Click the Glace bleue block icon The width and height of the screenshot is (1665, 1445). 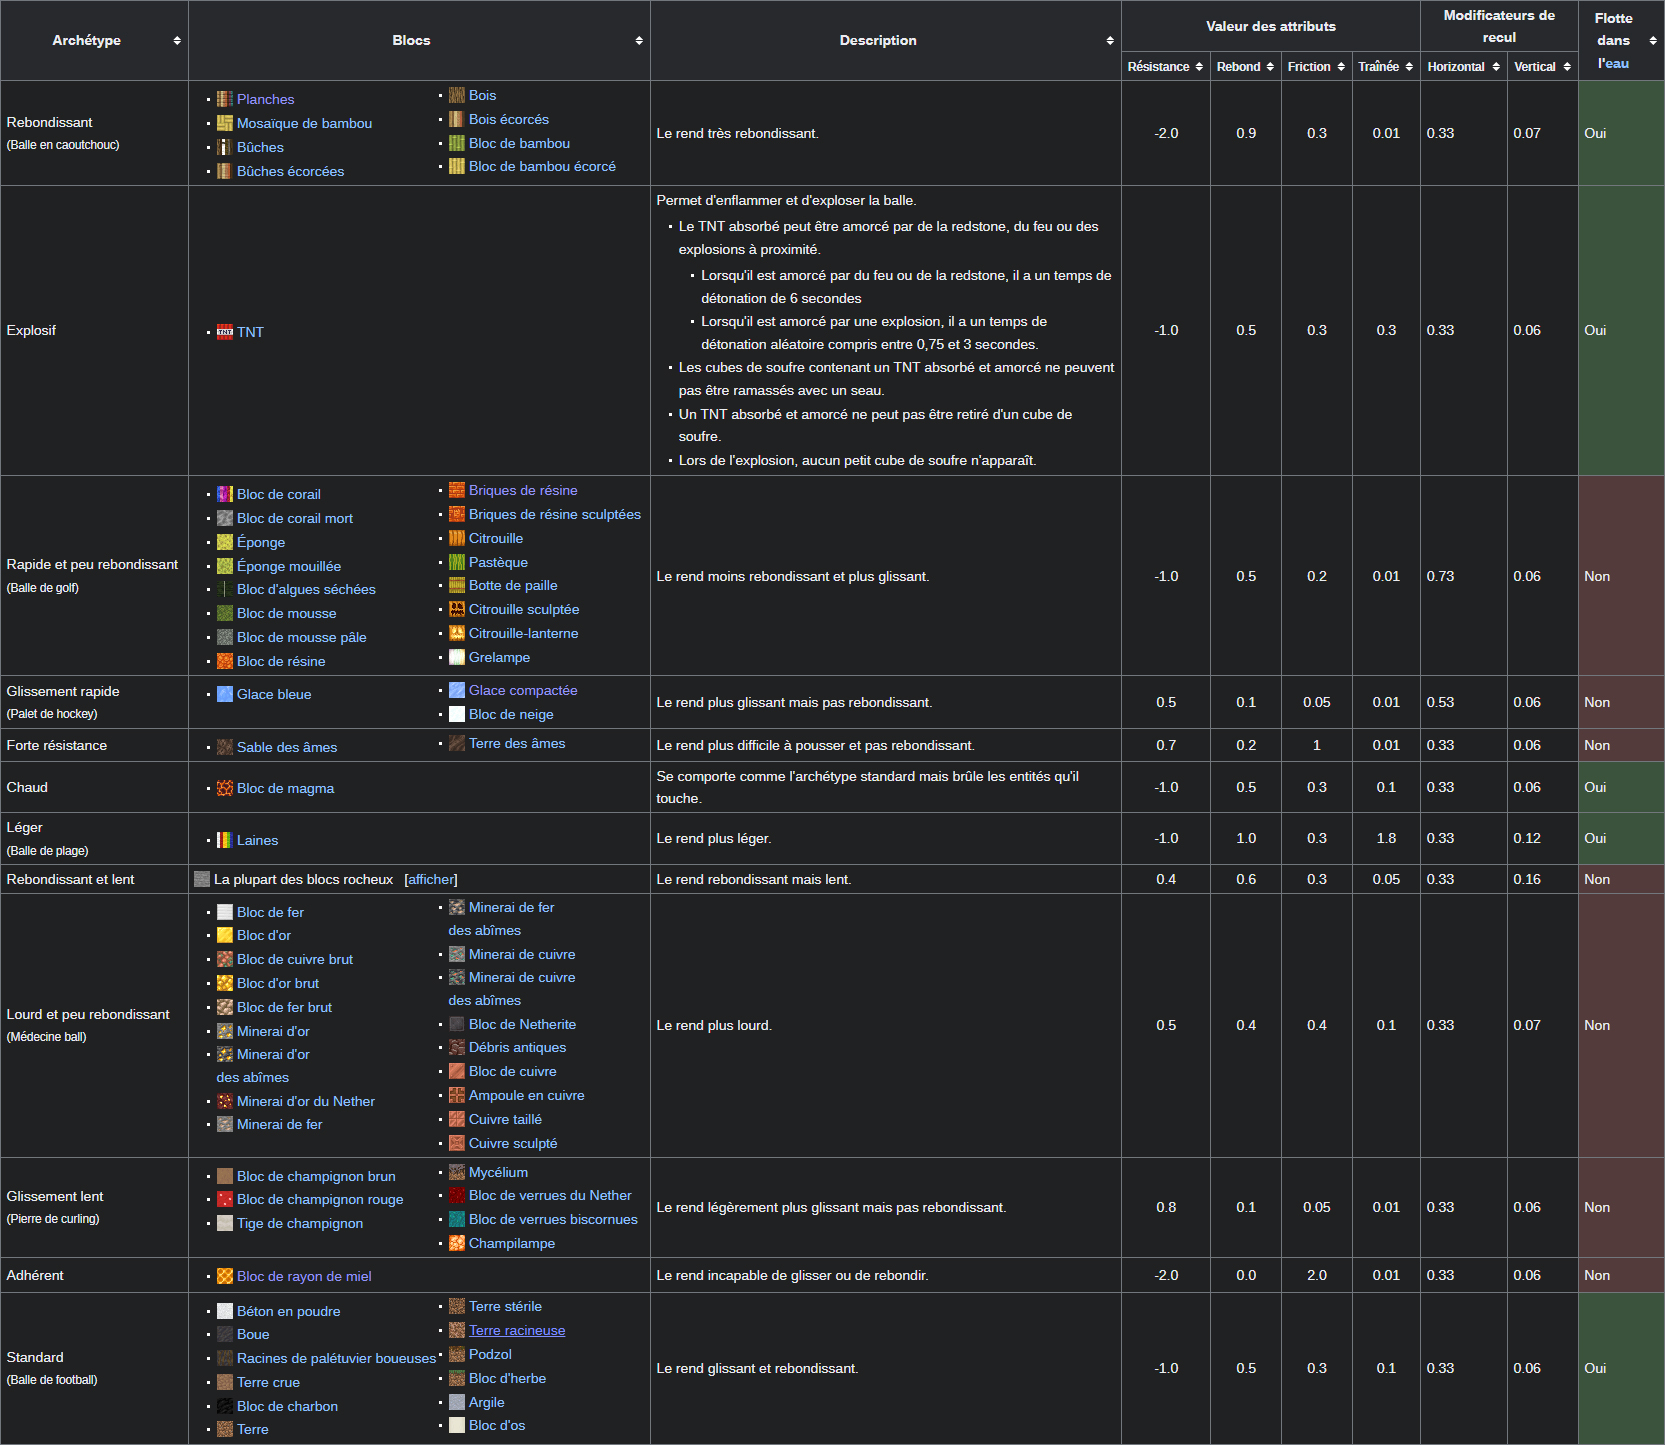click(x=225, y=694)
